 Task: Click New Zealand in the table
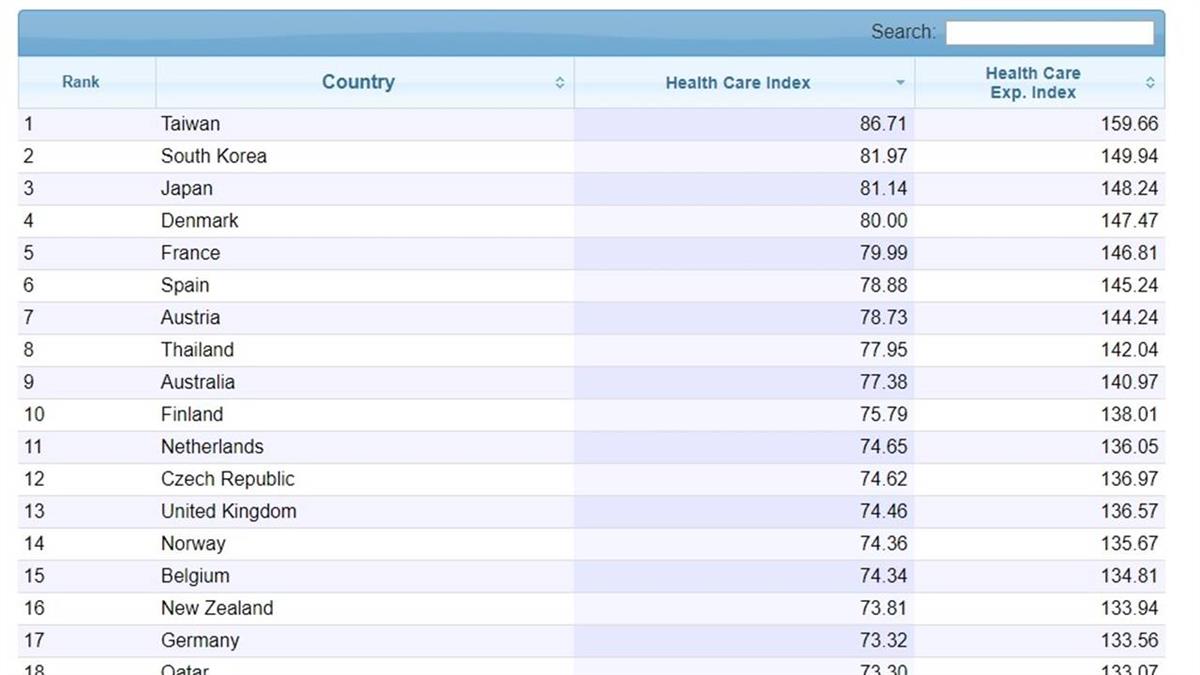coord(217,608)
